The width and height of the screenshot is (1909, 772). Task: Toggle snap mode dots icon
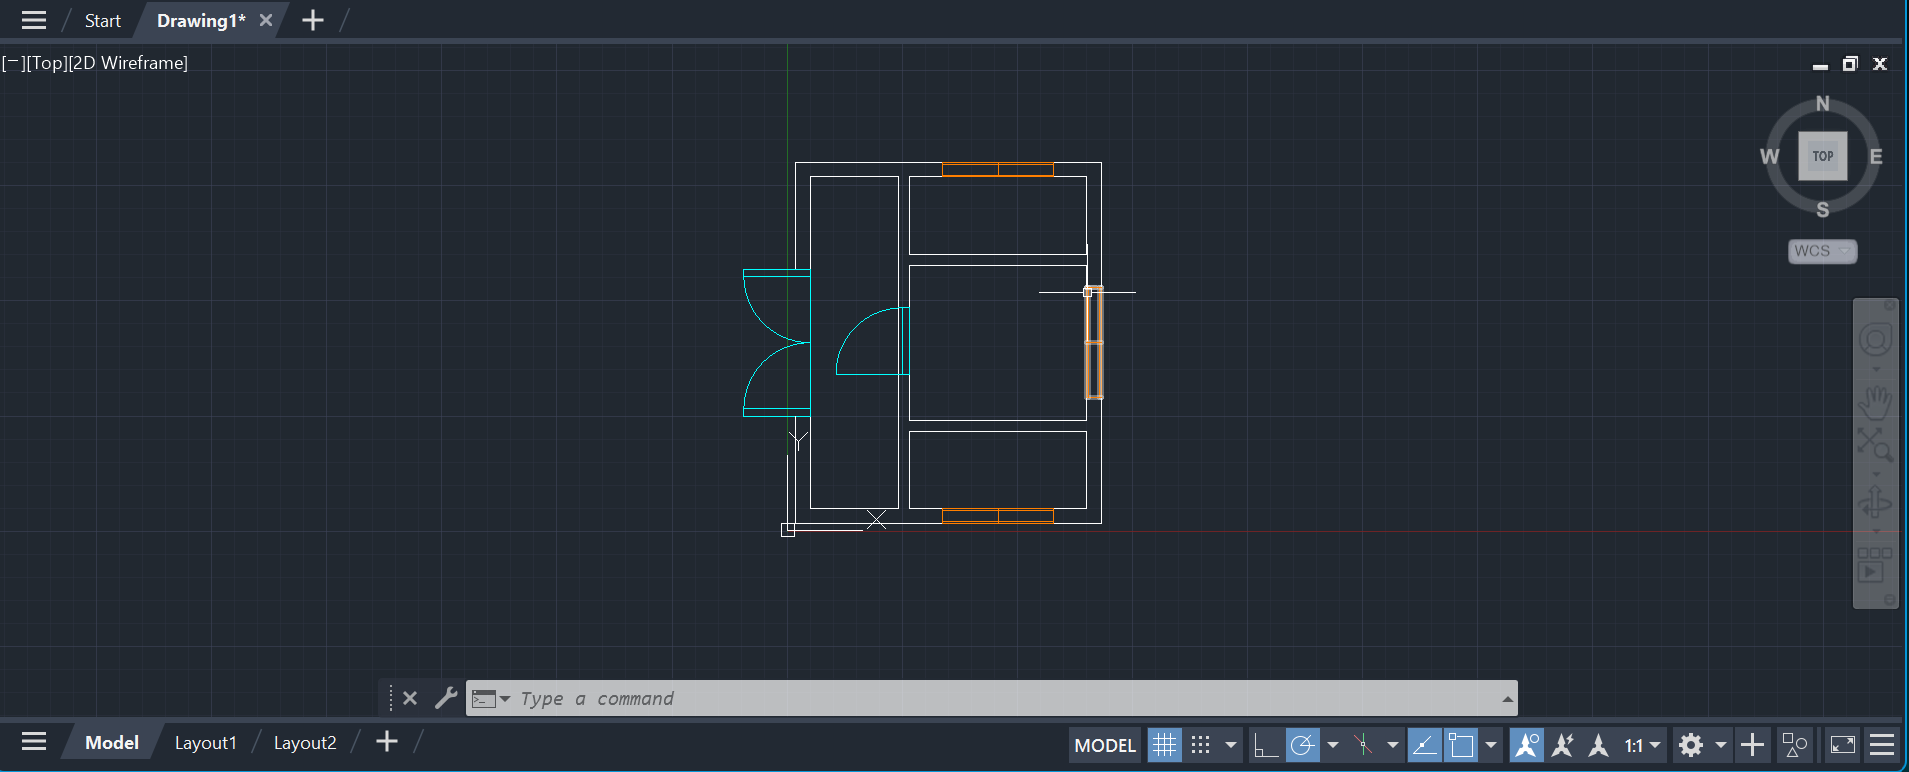click(x=1201, y=745)
